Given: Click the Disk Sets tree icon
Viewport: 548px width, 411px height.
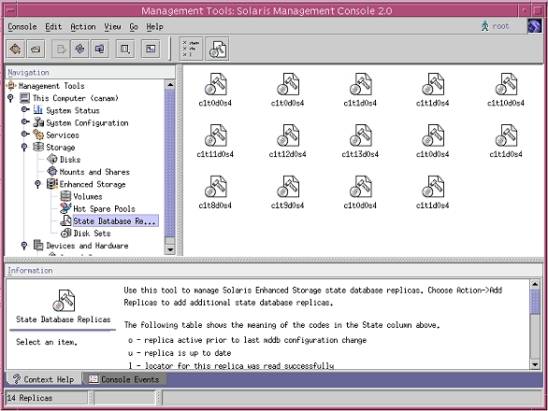Looking at the screenshot, I should pyautogui.click(x=66, y=233).
